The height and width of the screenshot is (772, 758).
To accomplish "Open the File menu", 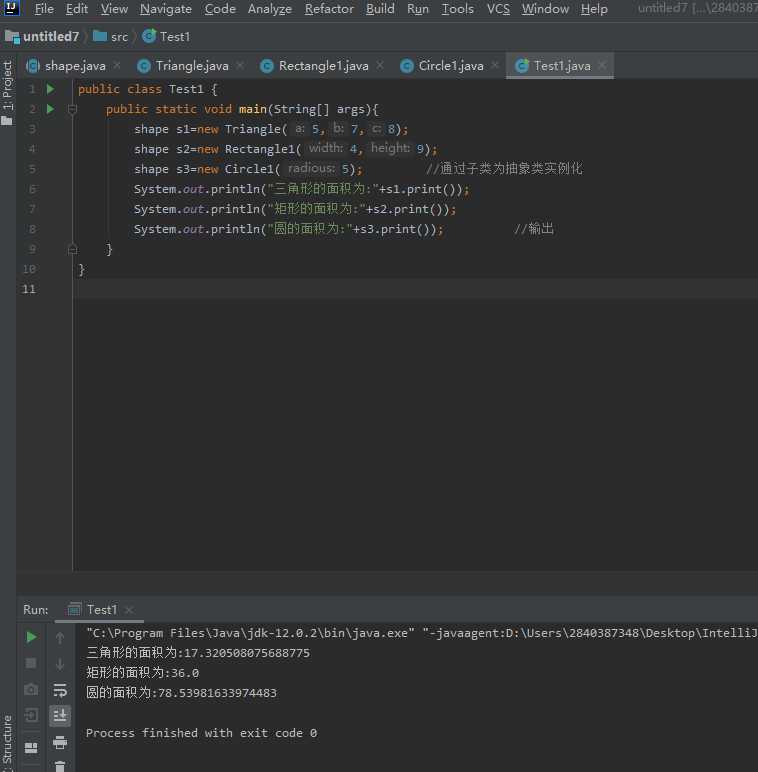I will click(44, 9).
